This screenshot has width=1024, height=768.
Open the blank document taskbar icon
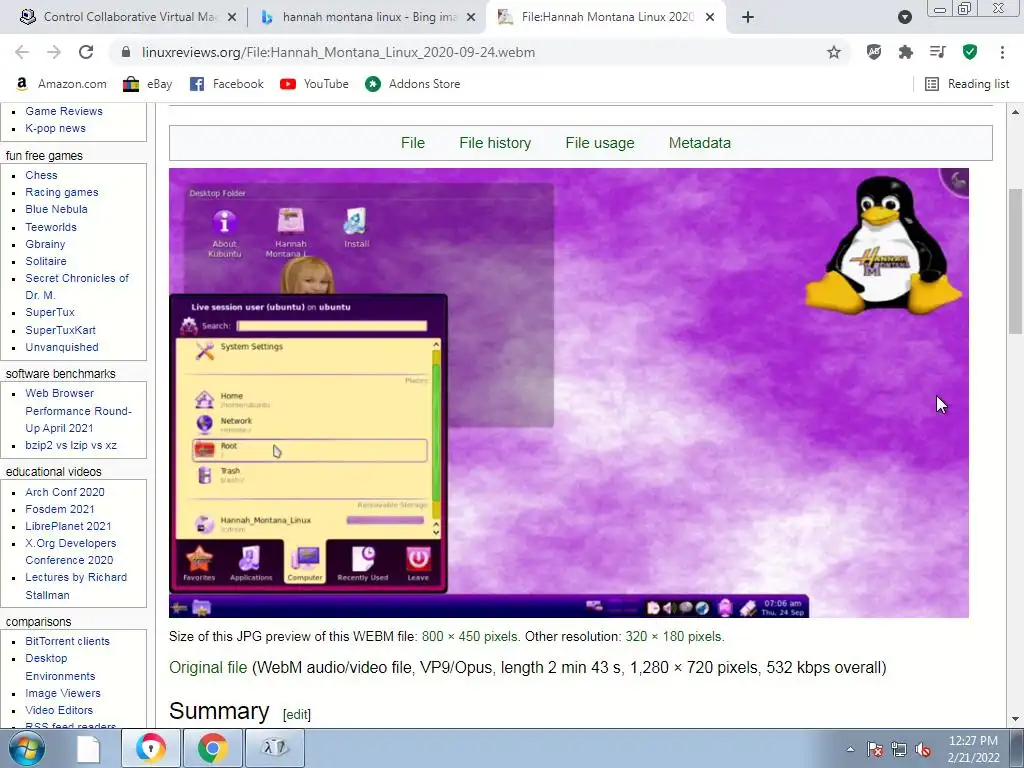click(88, 748)
